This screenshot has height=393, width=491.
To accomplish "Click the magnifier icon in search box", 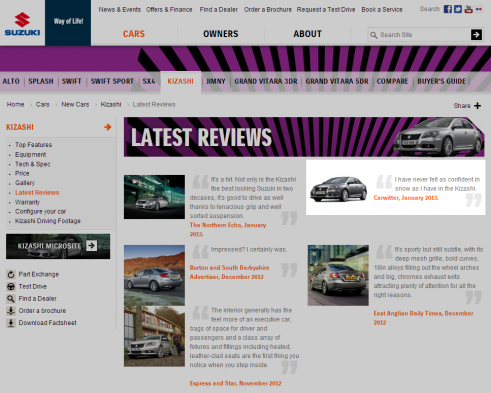I will tap(374, 35).
